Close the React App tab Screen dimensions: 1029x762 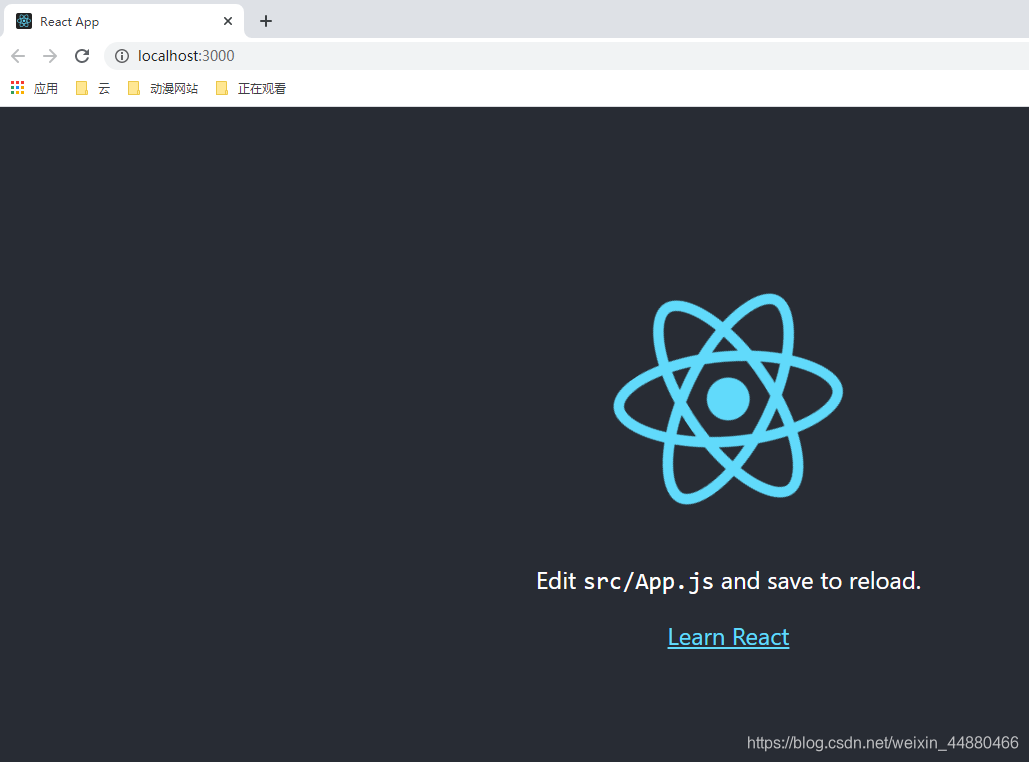(228, 20)
